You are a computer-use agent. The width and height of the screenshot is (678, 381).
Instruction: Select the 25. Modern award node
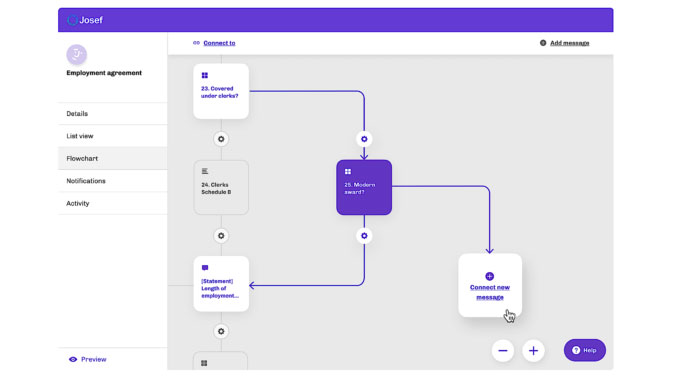click(x=364, y=187)
